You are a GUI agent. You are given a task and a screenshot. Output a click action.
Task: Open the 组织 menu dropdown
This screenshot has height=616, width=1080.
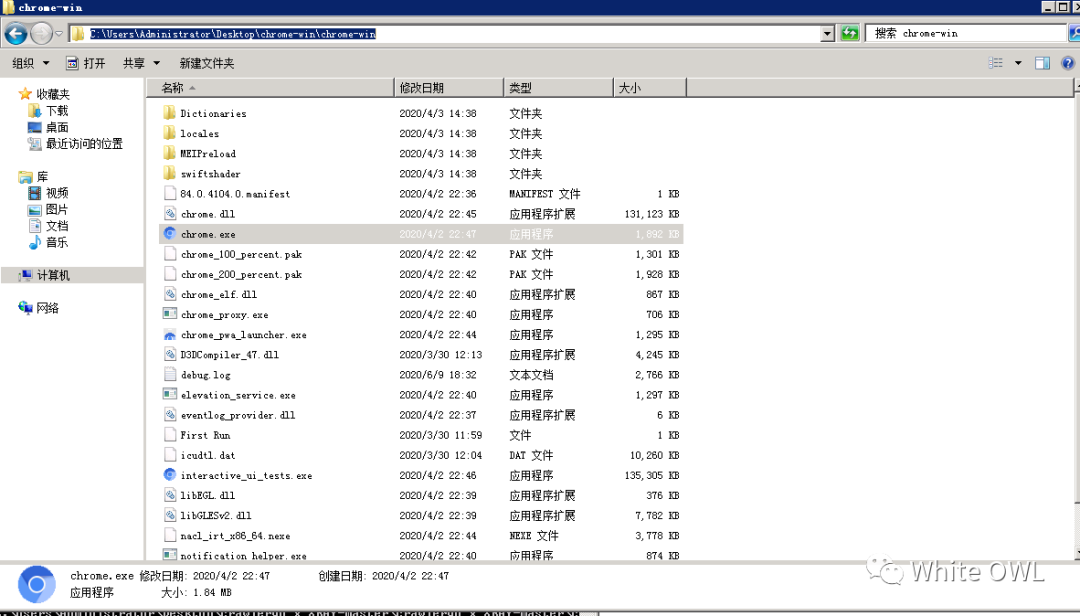click(30, 63)
